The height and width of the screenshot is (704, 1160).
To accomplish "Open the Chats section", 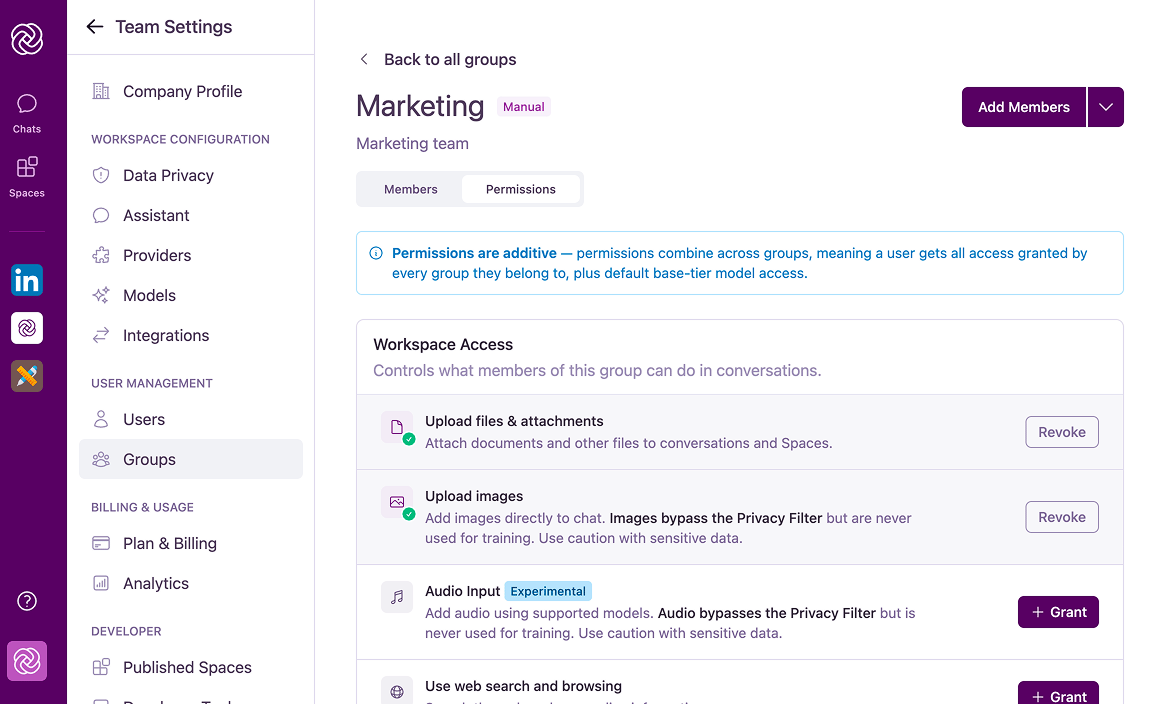I will (27, 113).
